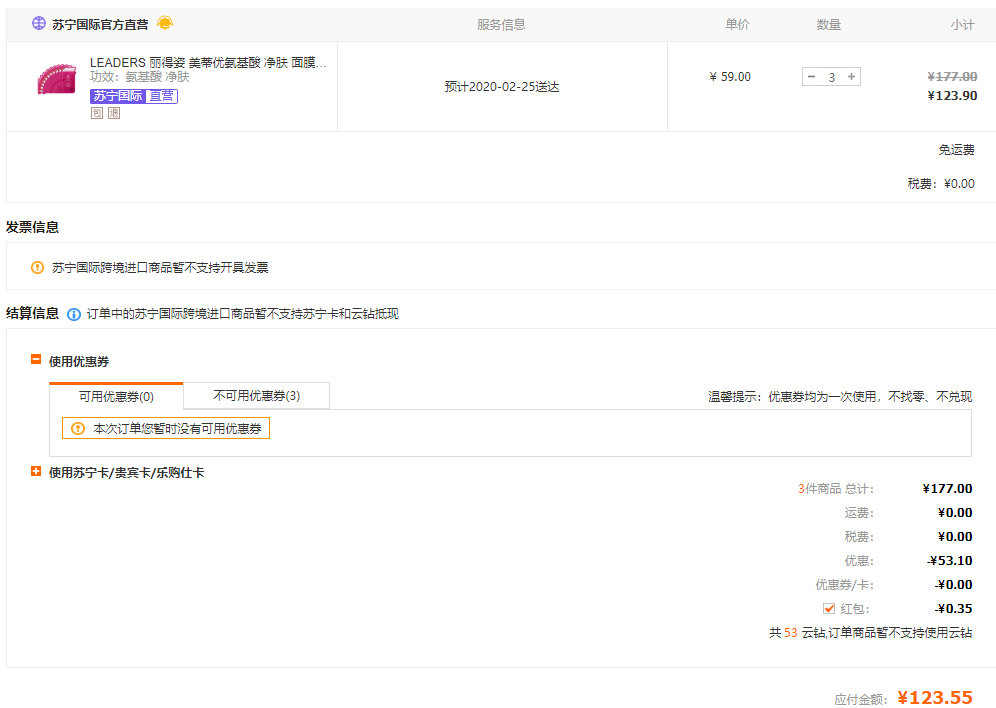
Task: Uncheck the 红包 checkbox
Action: pyautogui.click(x=829, y=608)
